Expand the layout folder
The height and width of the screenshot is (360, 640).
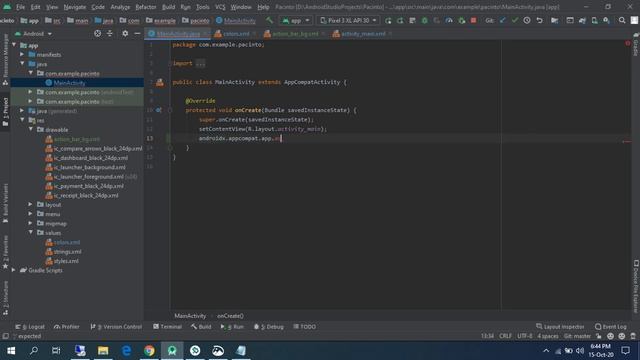click(x=31, y=204)
